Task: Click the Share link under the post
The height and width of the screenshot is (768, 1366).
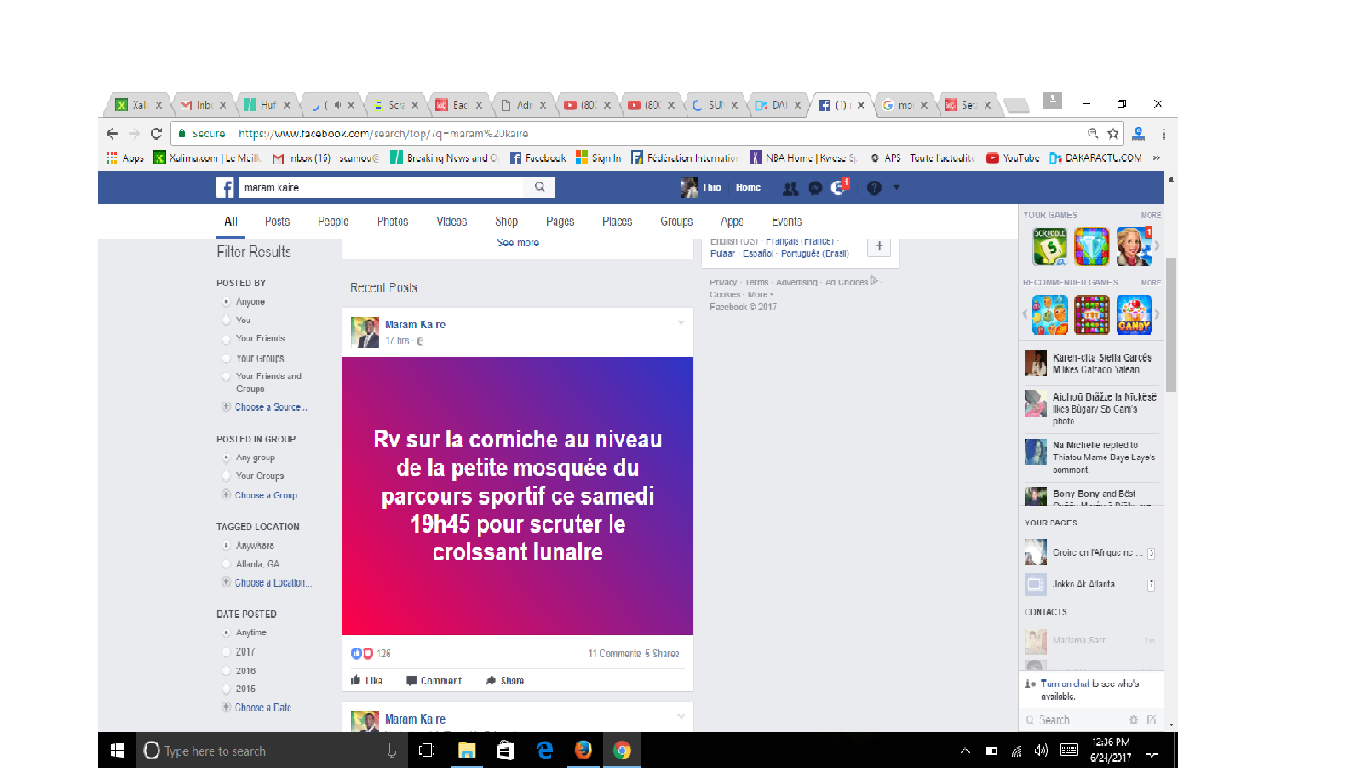Action: pos(505,680)
